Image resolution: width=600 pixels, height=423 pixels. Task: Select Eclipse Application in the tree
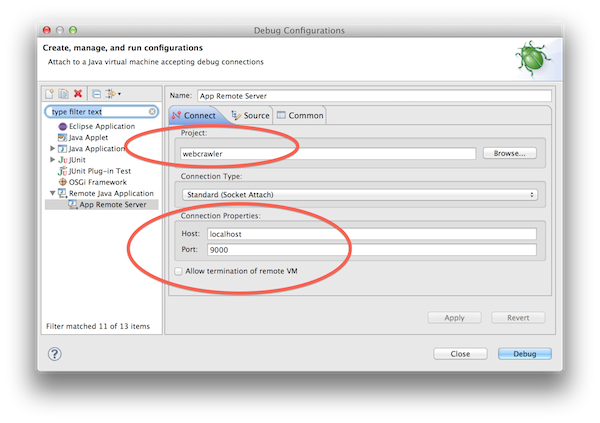tap(102, 126)
